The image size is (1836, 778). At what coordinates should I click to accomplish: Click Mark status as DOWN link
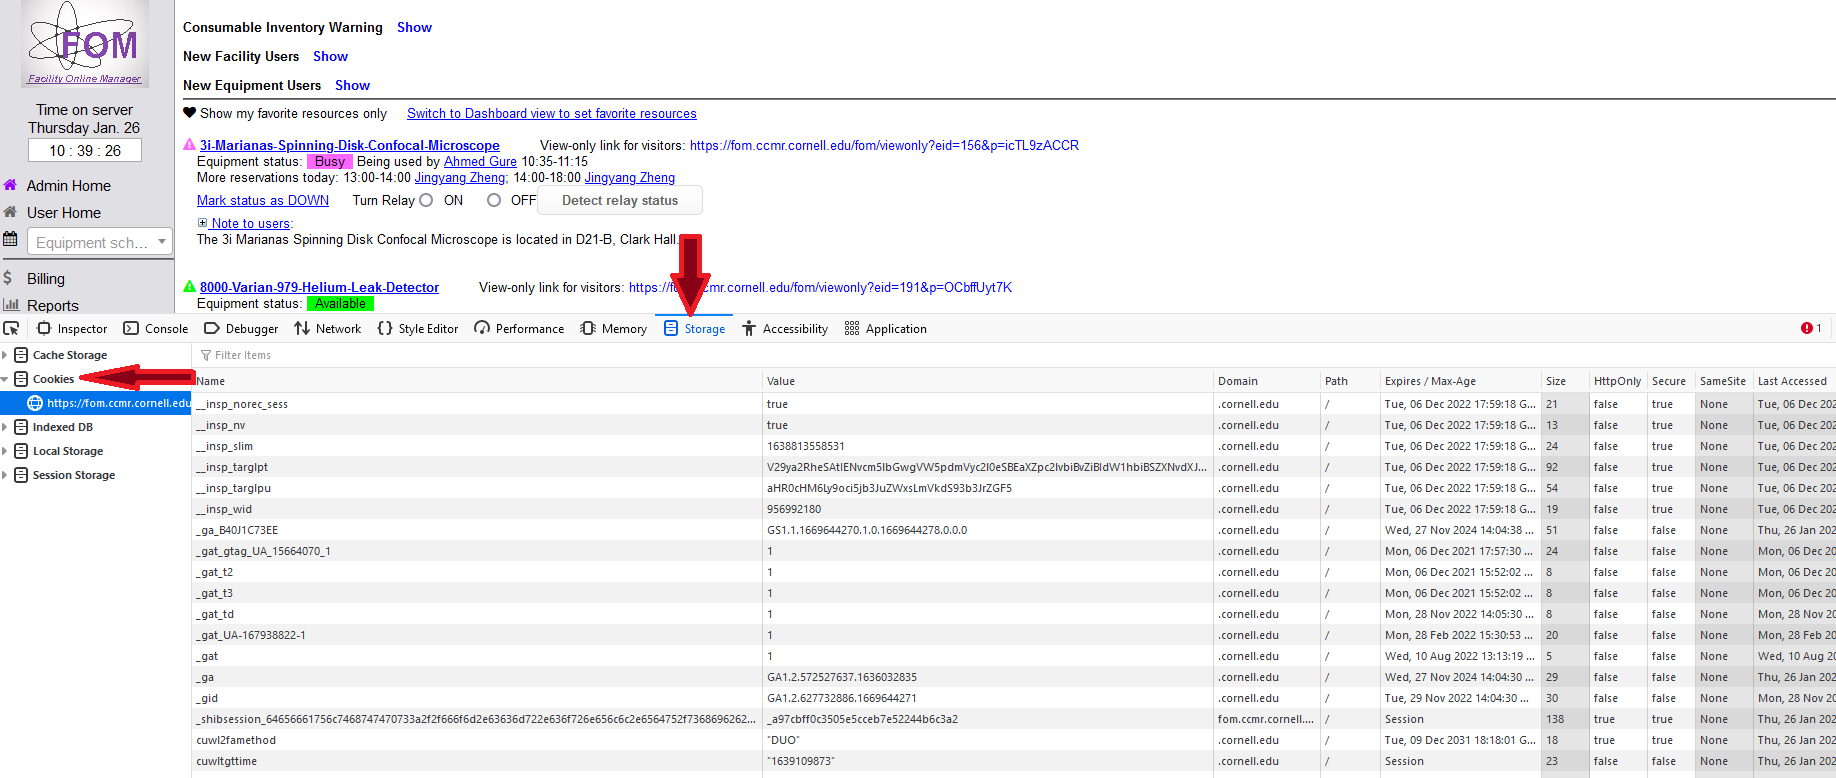point(263,200)
